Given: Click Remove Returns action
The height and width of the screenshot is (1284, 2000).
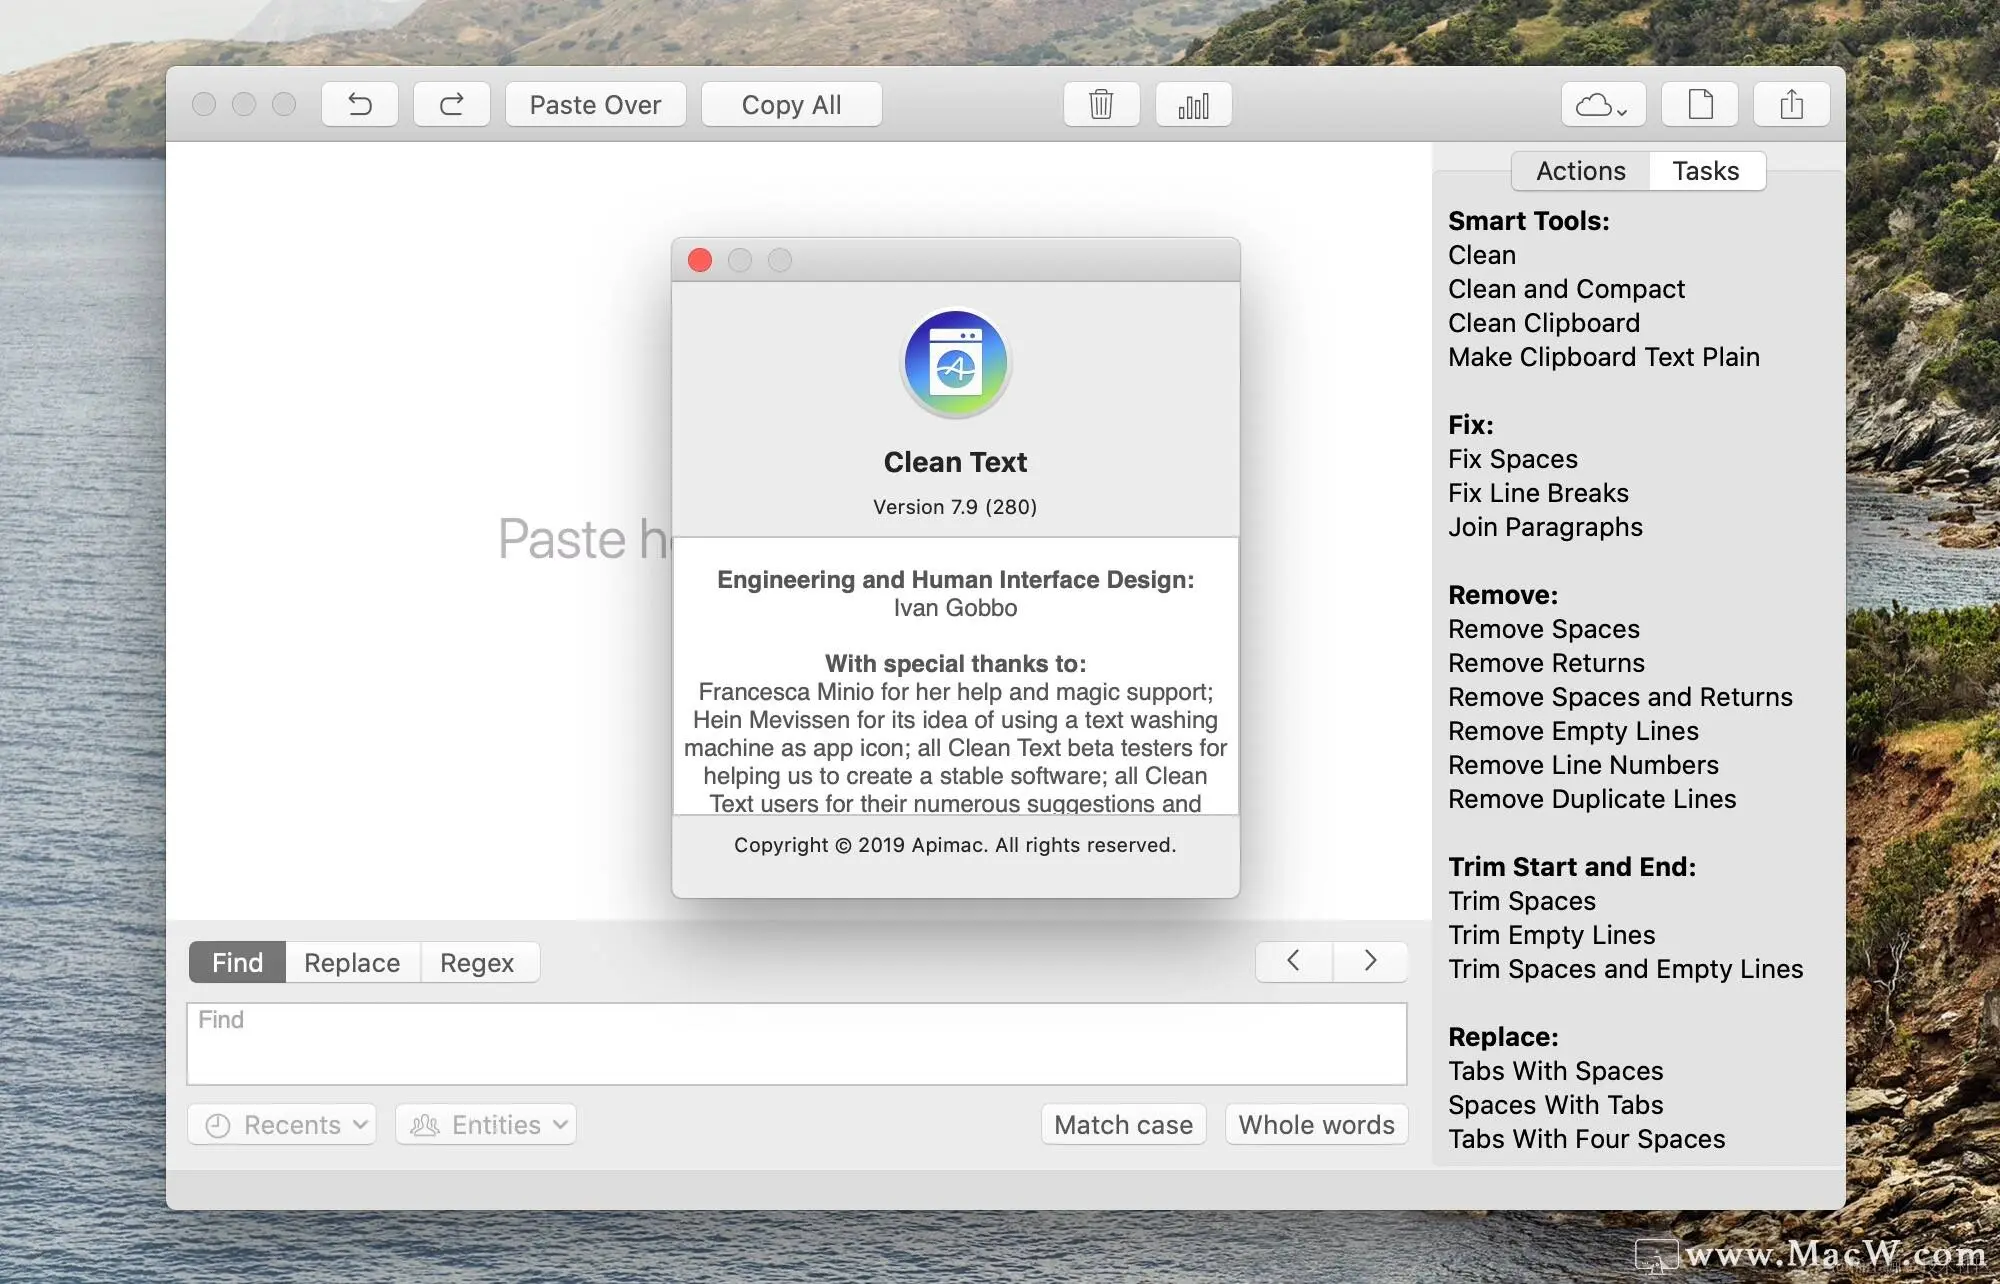Looking at the screenshot, I should (1546, 663).
